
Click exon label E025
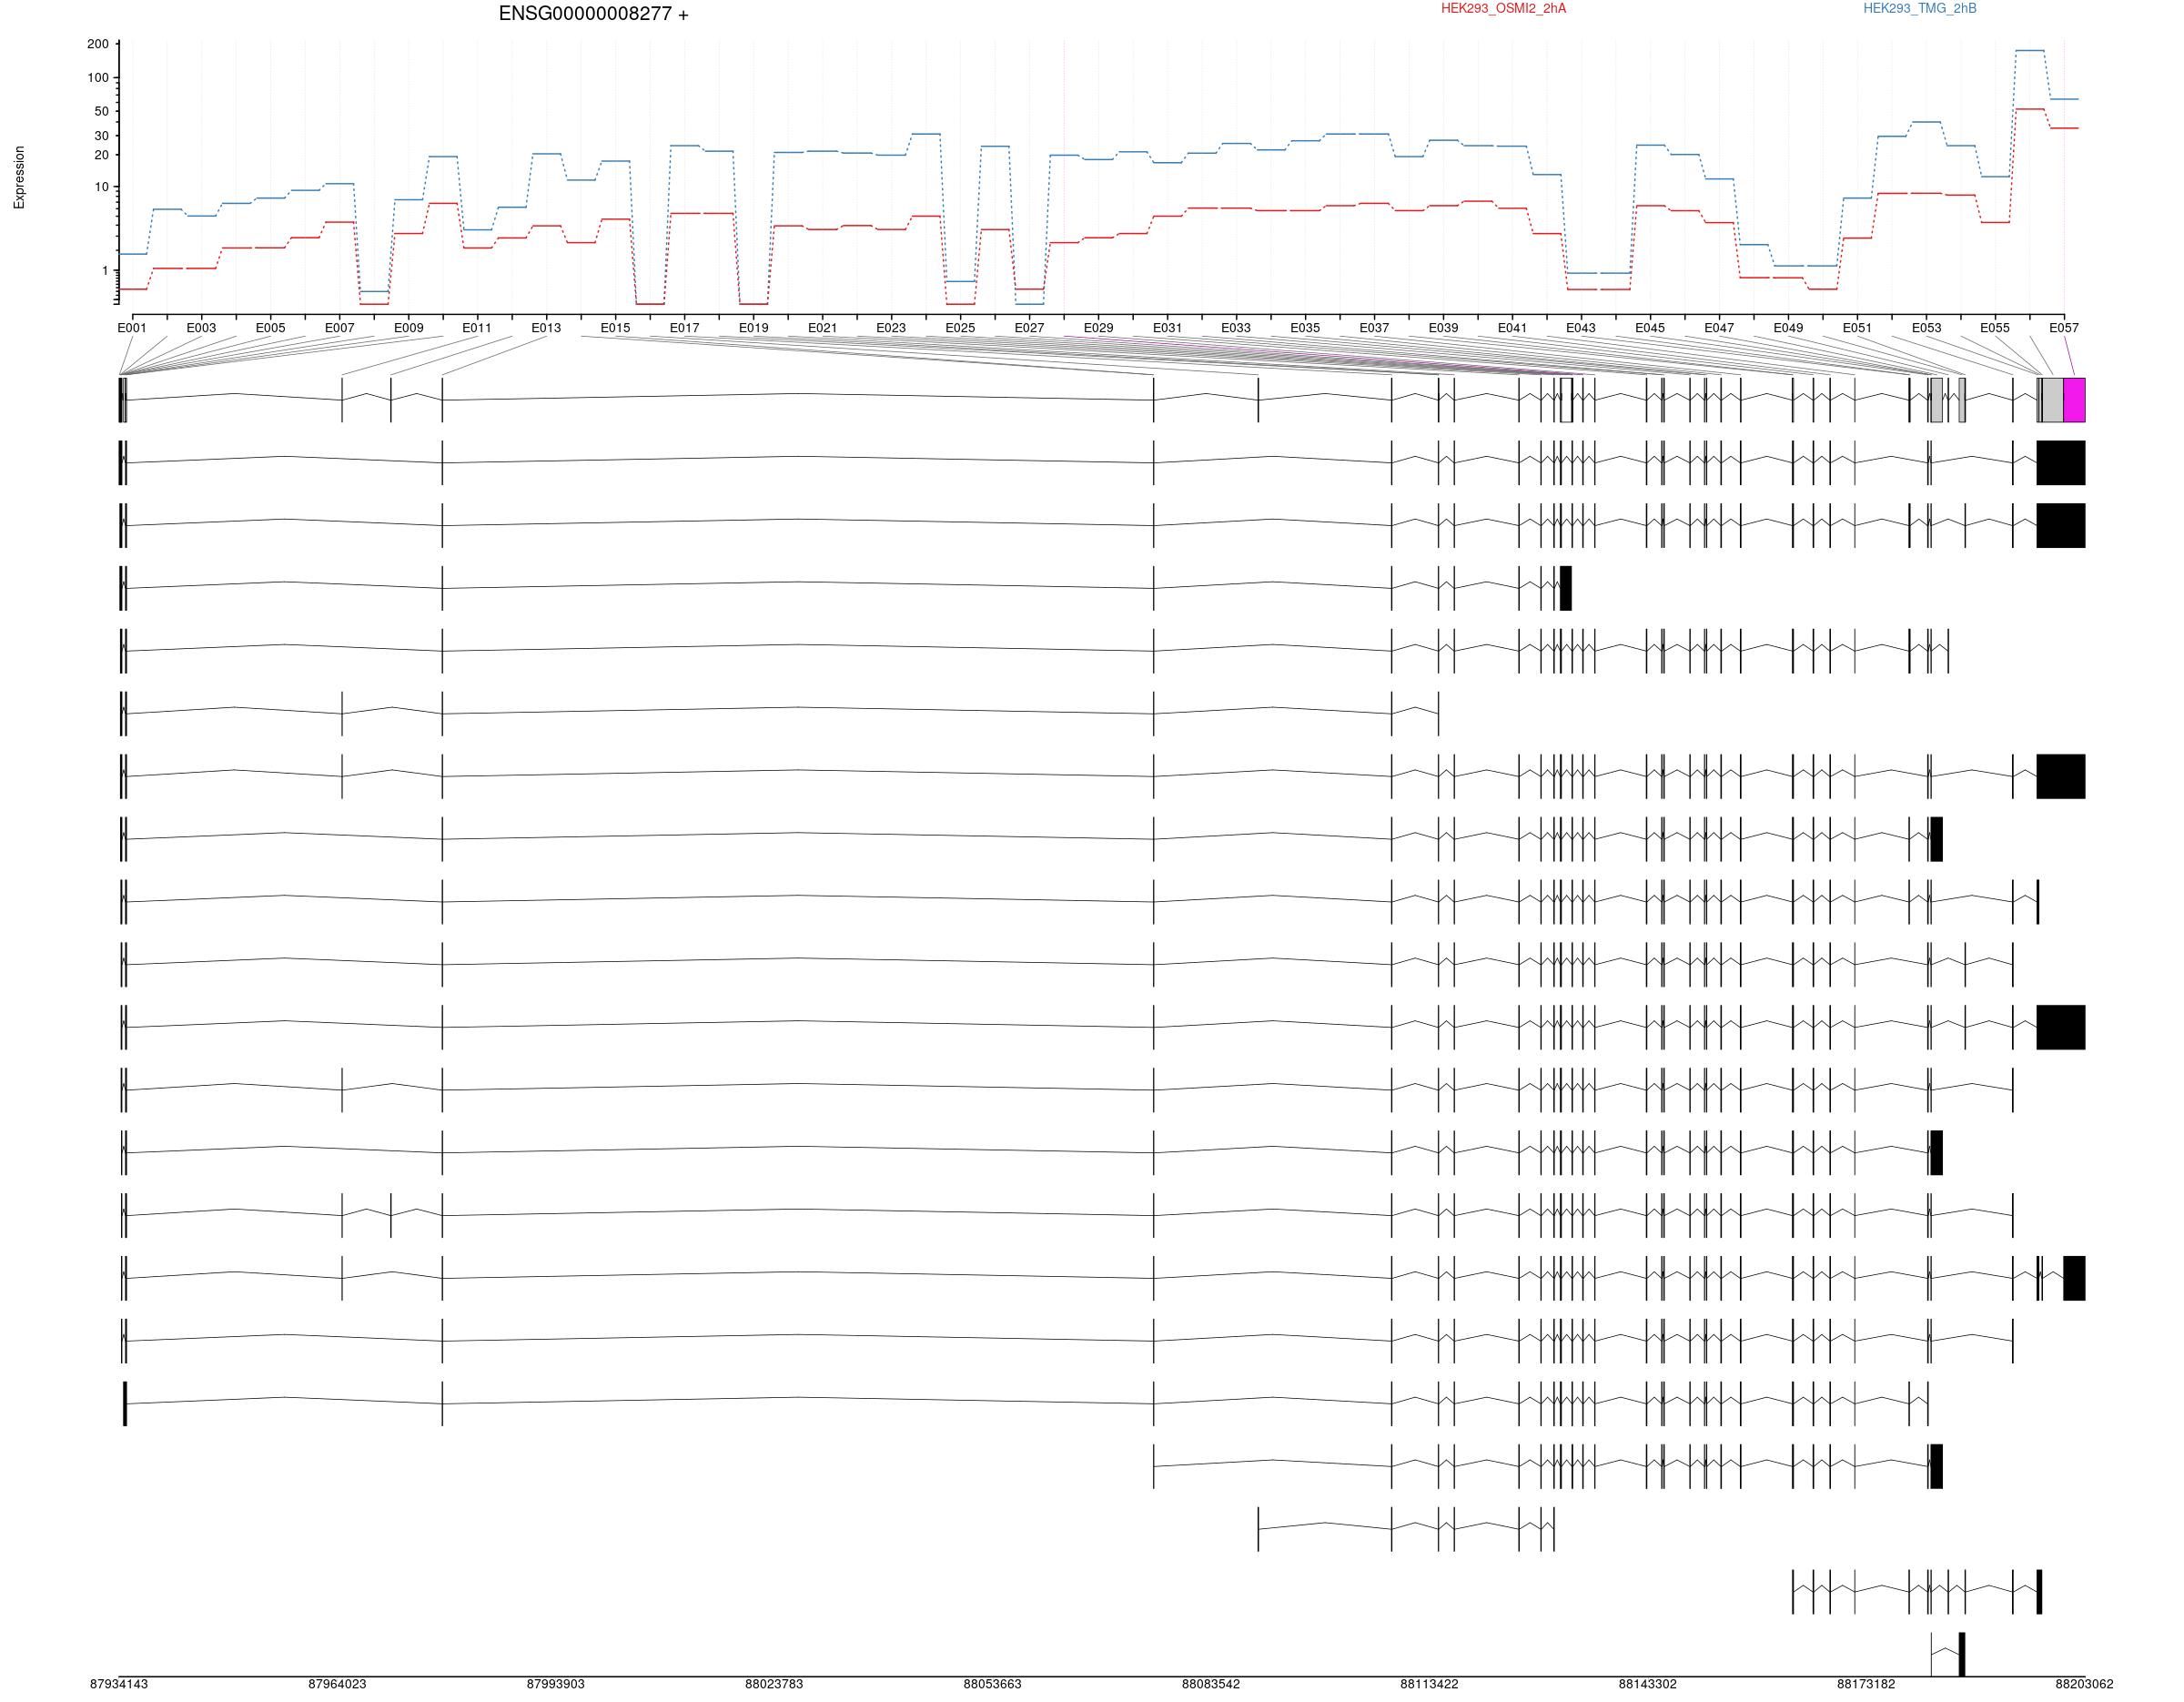tap(960, 328)
